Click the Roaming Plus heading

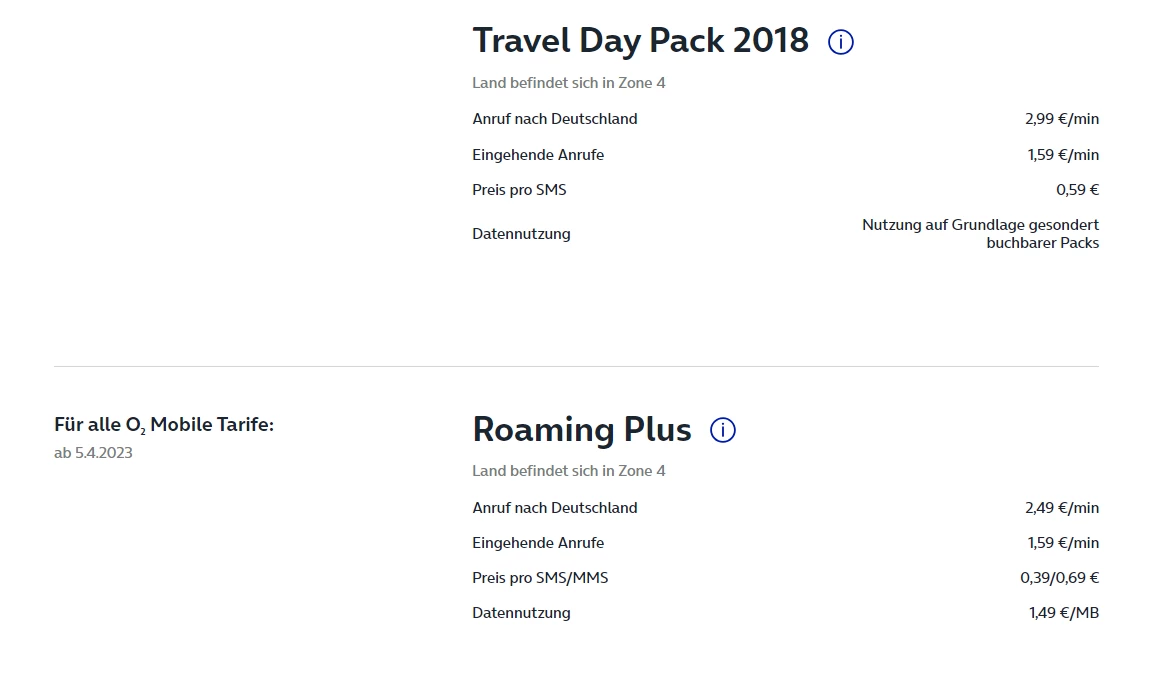pyautogui.click(x=581, y=429)
